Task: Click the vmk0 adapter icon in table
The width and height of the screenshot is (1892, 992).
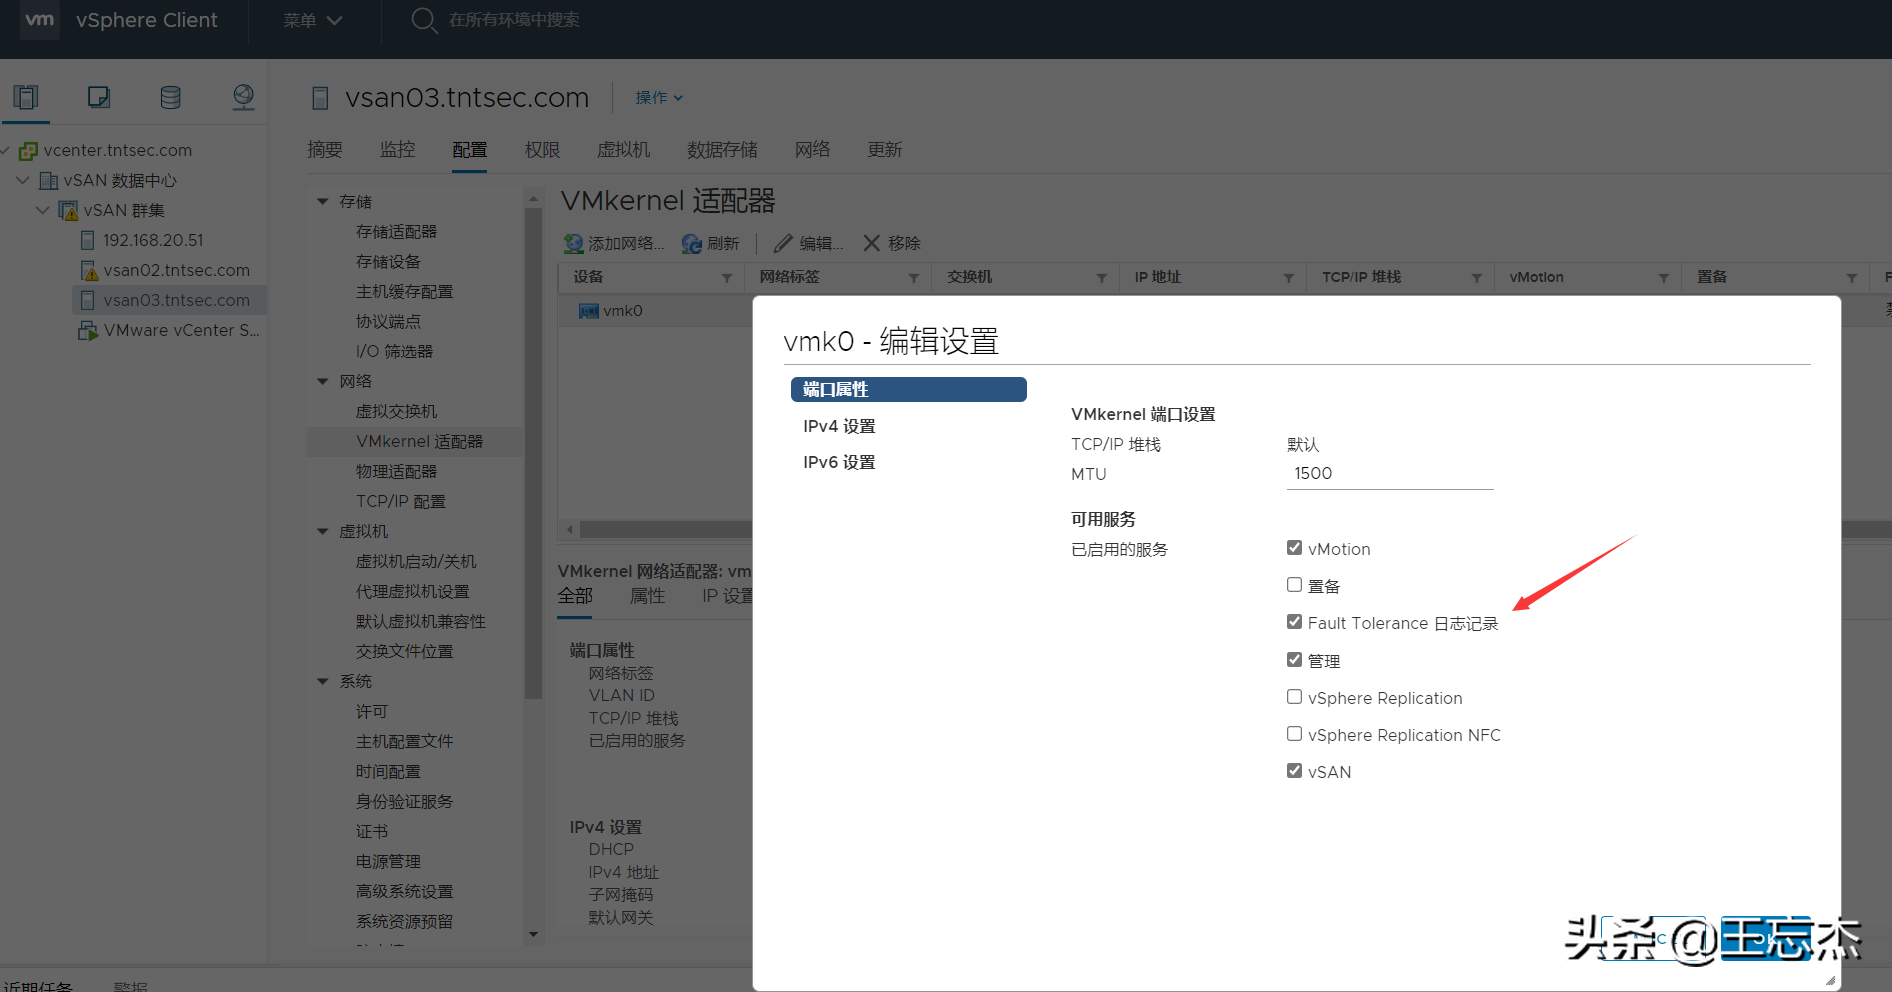Action: pyautogui.click(x=589, y=311)
